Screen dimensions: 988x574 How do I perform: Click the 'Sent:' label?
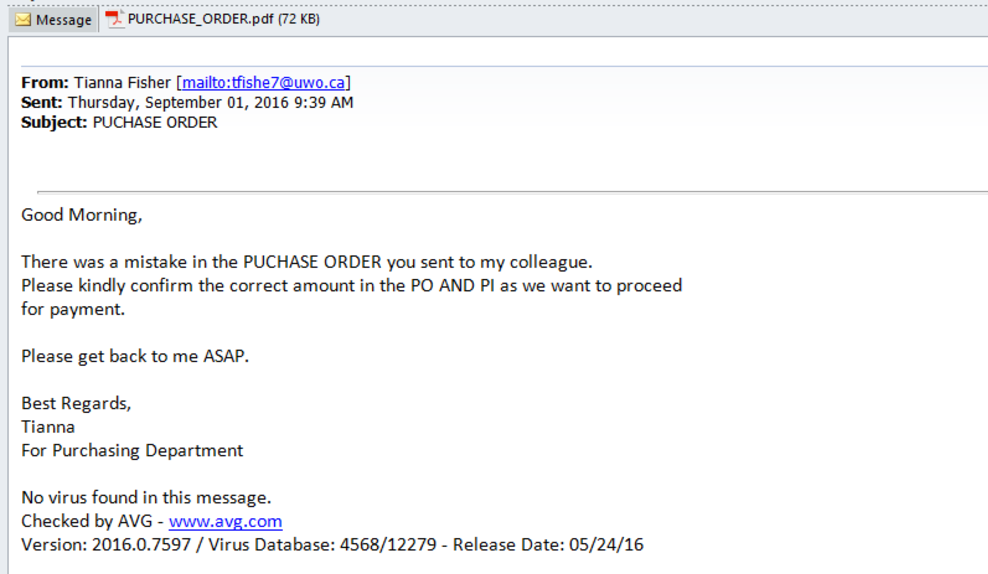(42, 103)
